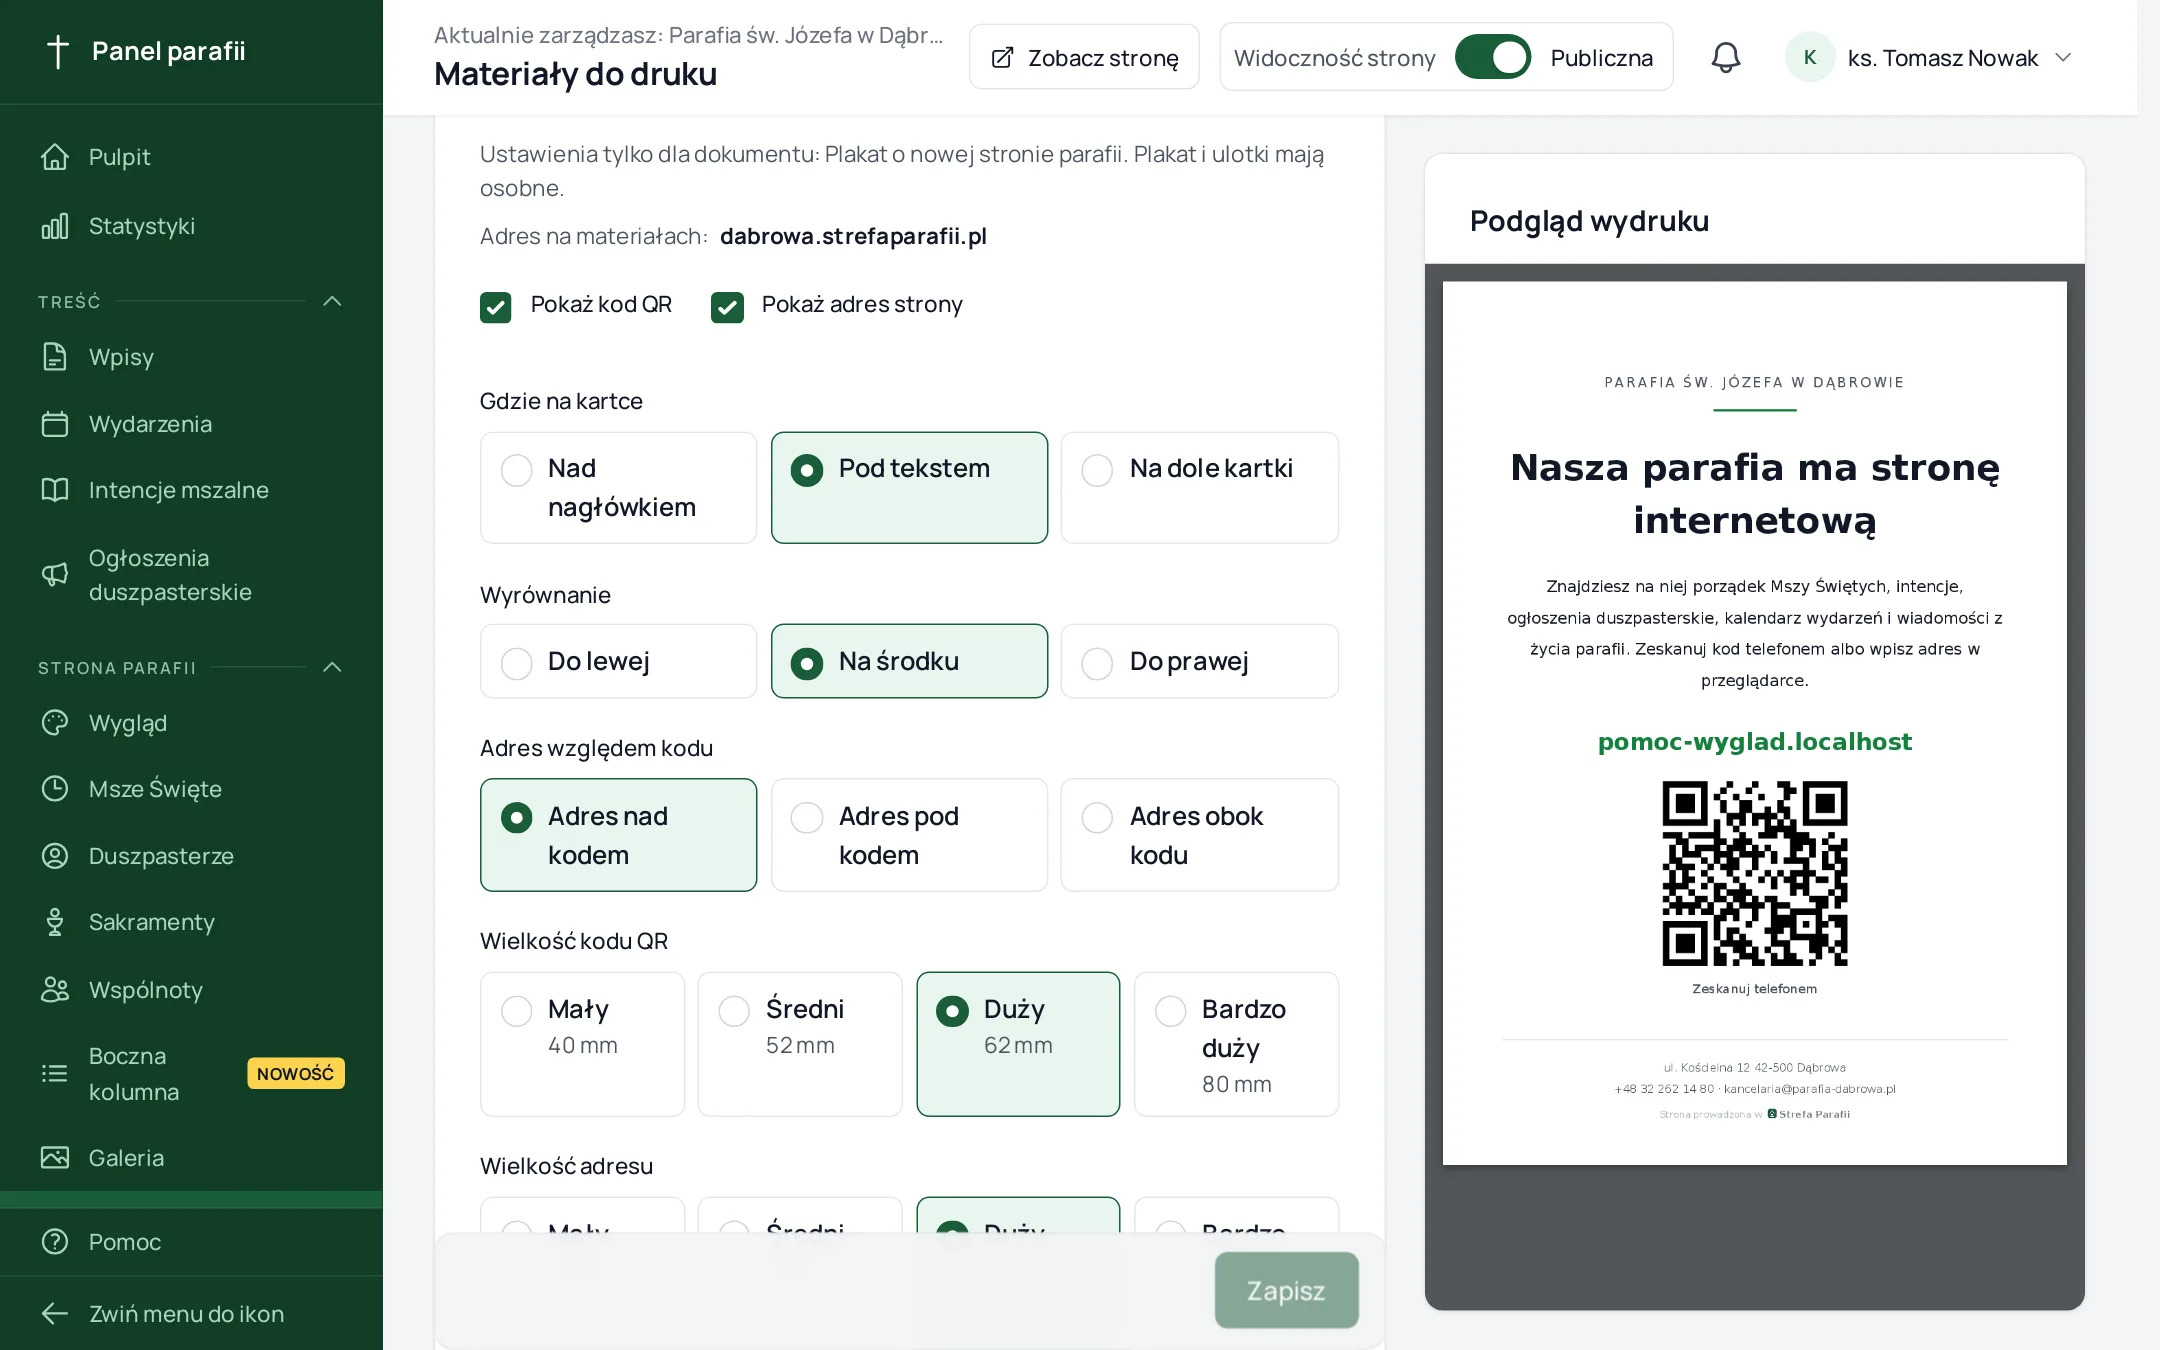Viewport: 2160px width, 1350px height.
Task: Click the Materiały do druku page title
Action: [576, 74]
